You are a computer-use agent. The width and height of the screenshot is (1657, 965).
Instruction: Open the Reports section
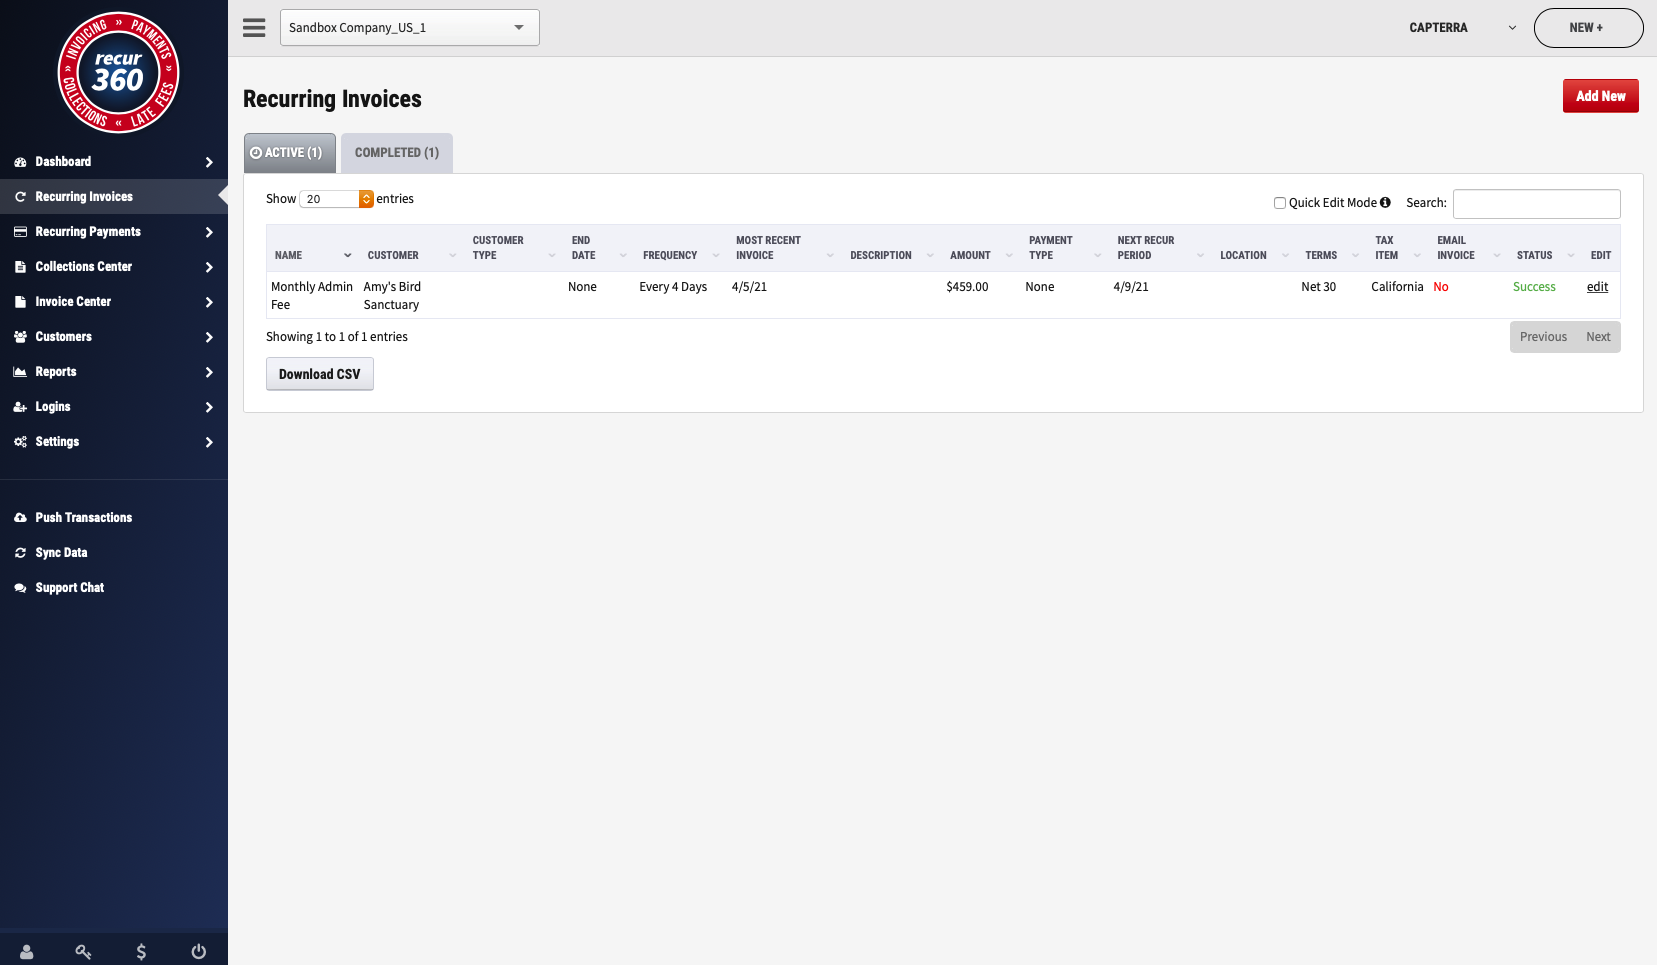coord(57,371)
